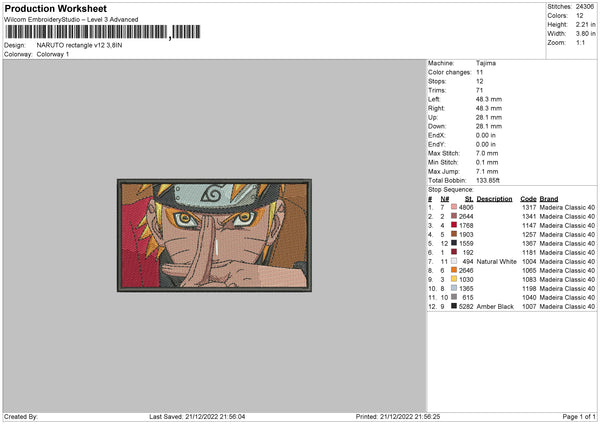Viewport: 600px width, 424px height.
Task: Click stitch count '5282' in stop 12
Action: coord(466,307)
